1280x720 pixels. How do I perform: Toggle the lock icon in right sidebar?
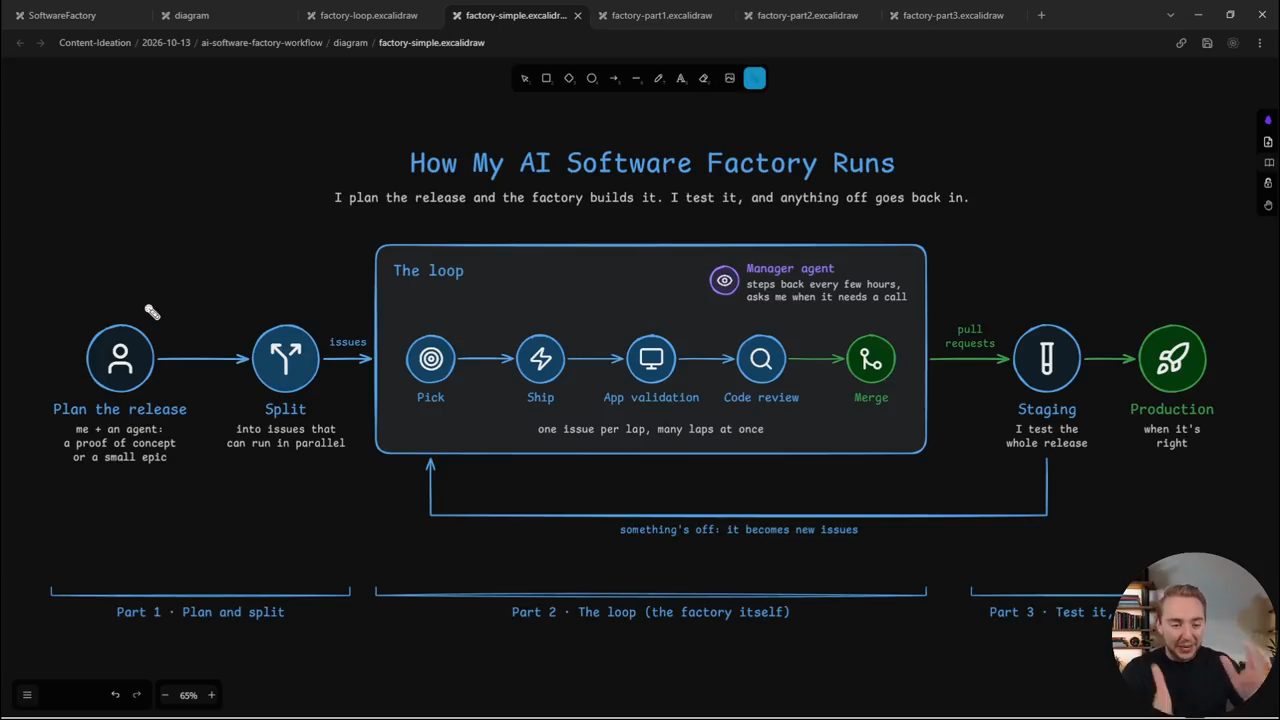[x=1268, y=184]
